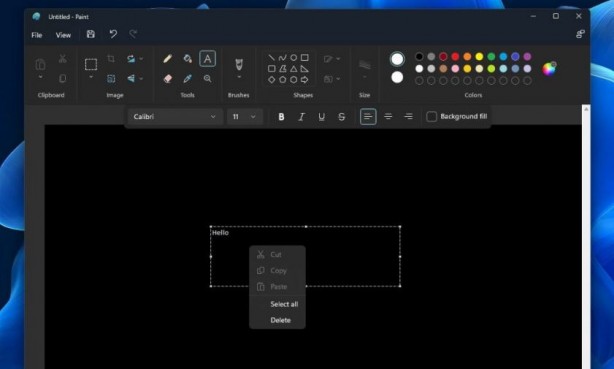Select the Fill bucket tool

188,59
